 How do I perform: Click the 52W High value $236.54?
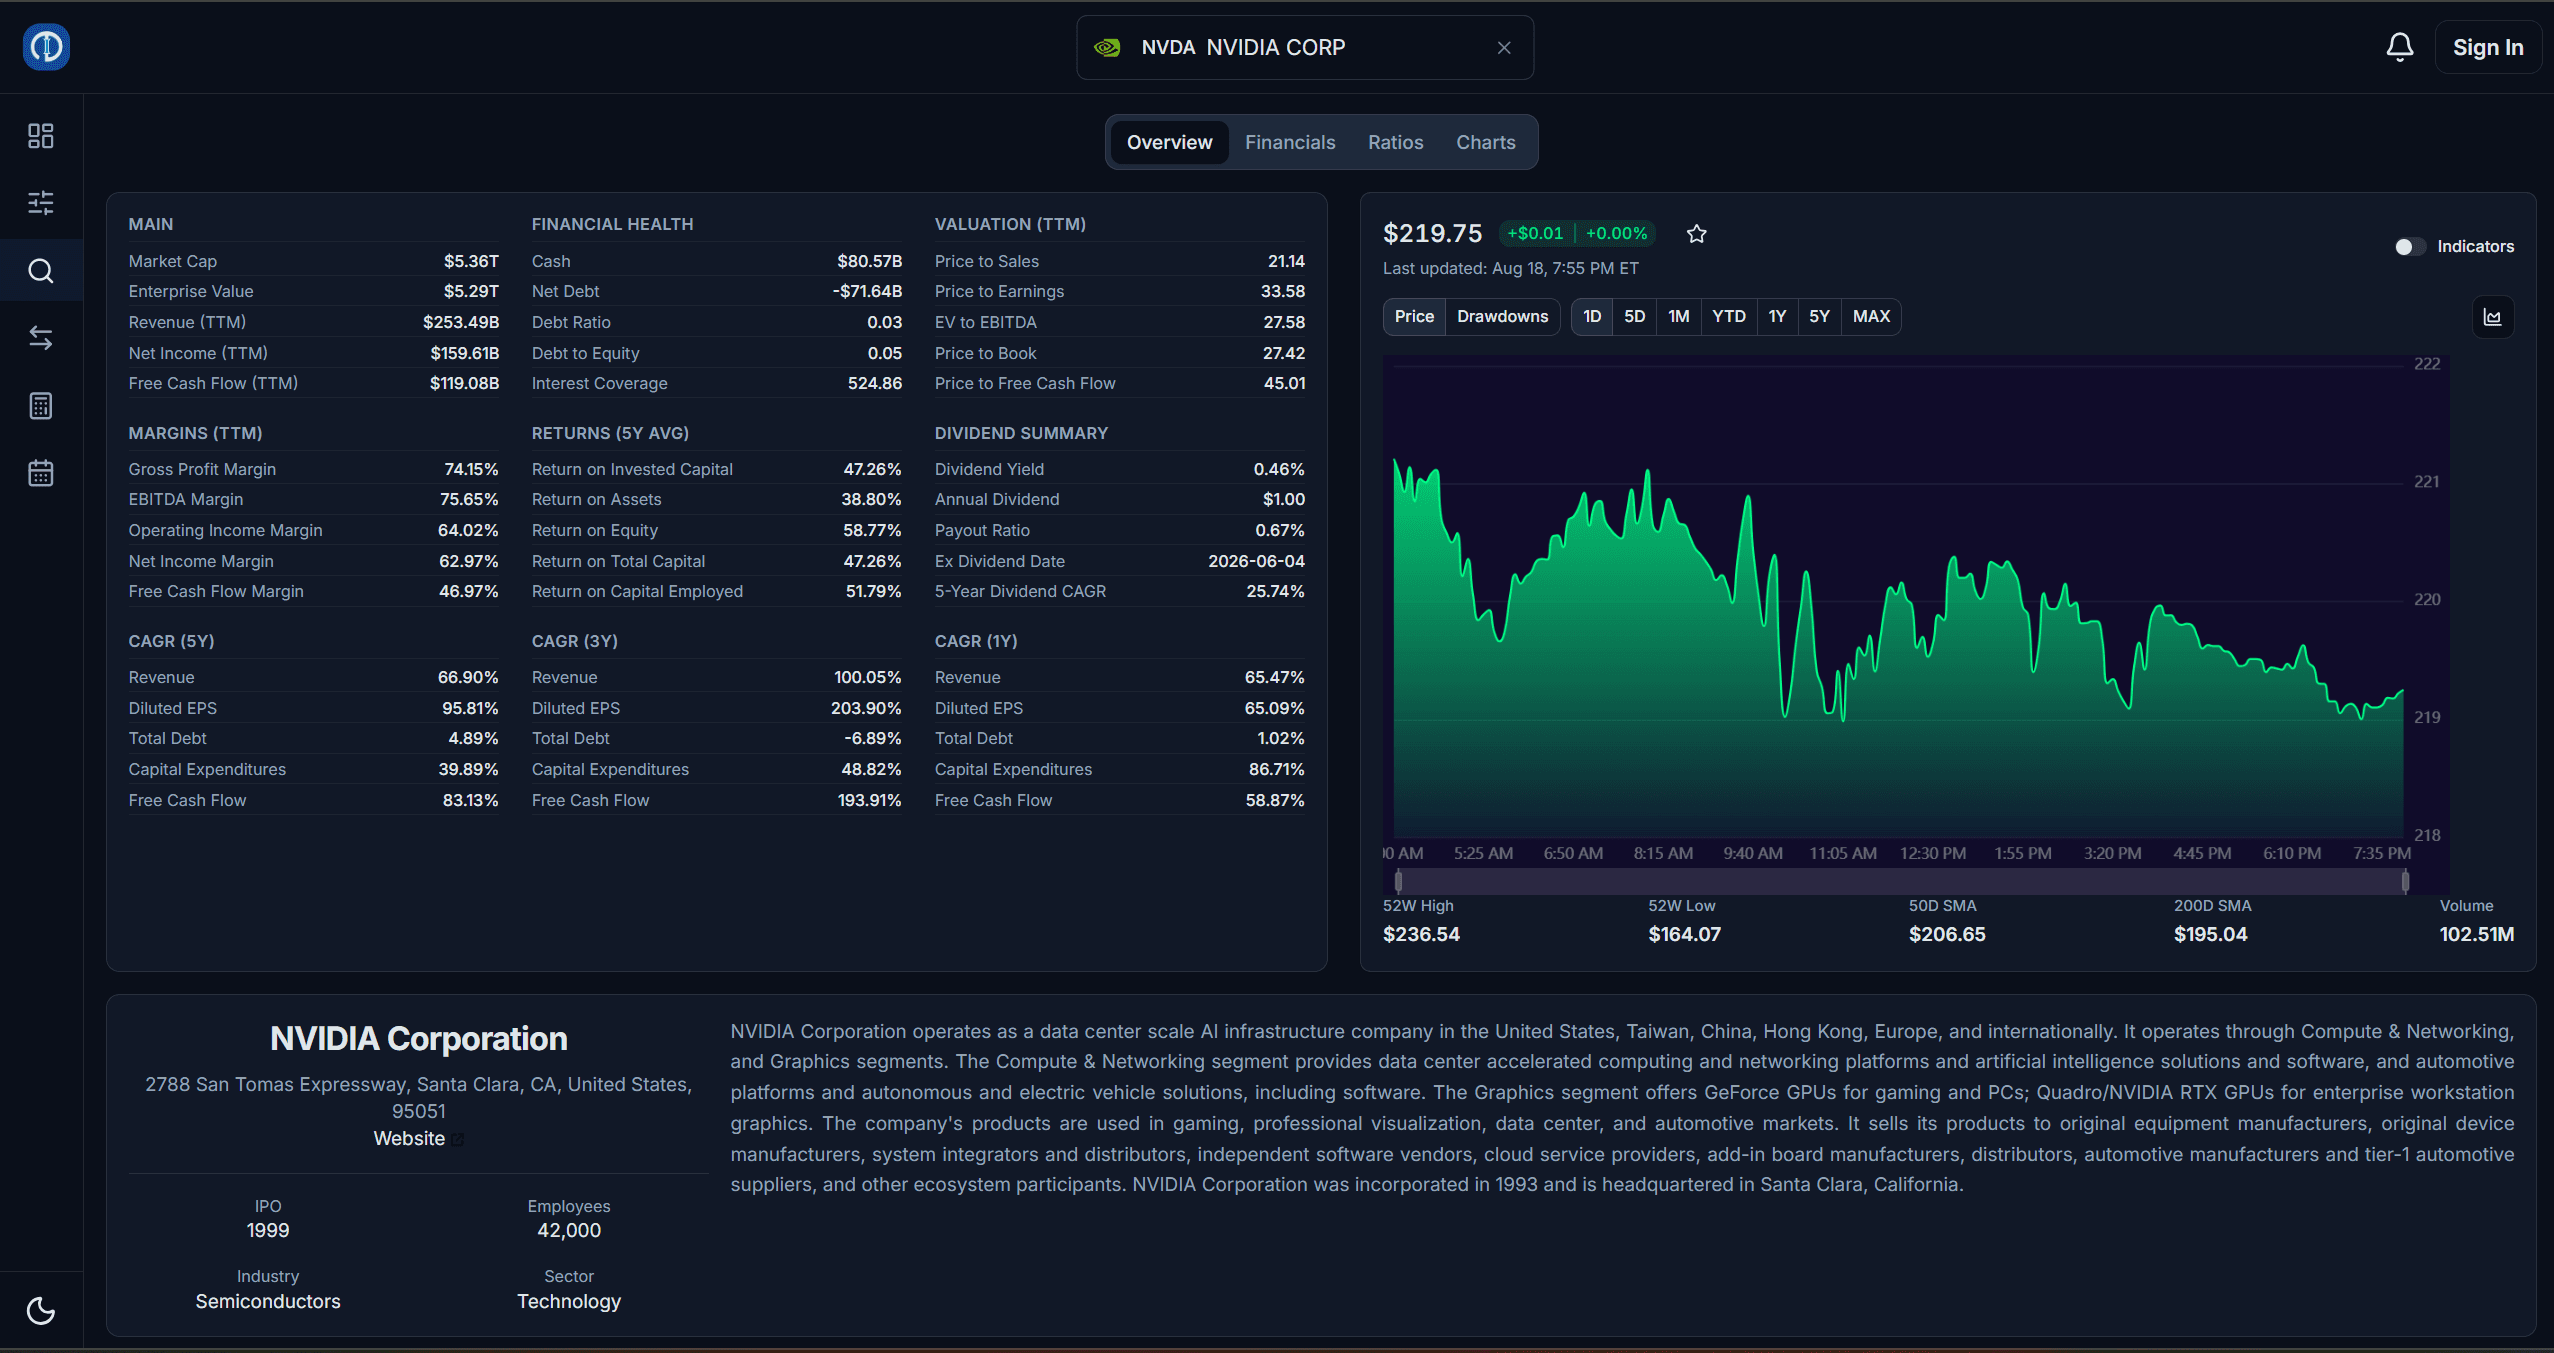[1421, 935]
